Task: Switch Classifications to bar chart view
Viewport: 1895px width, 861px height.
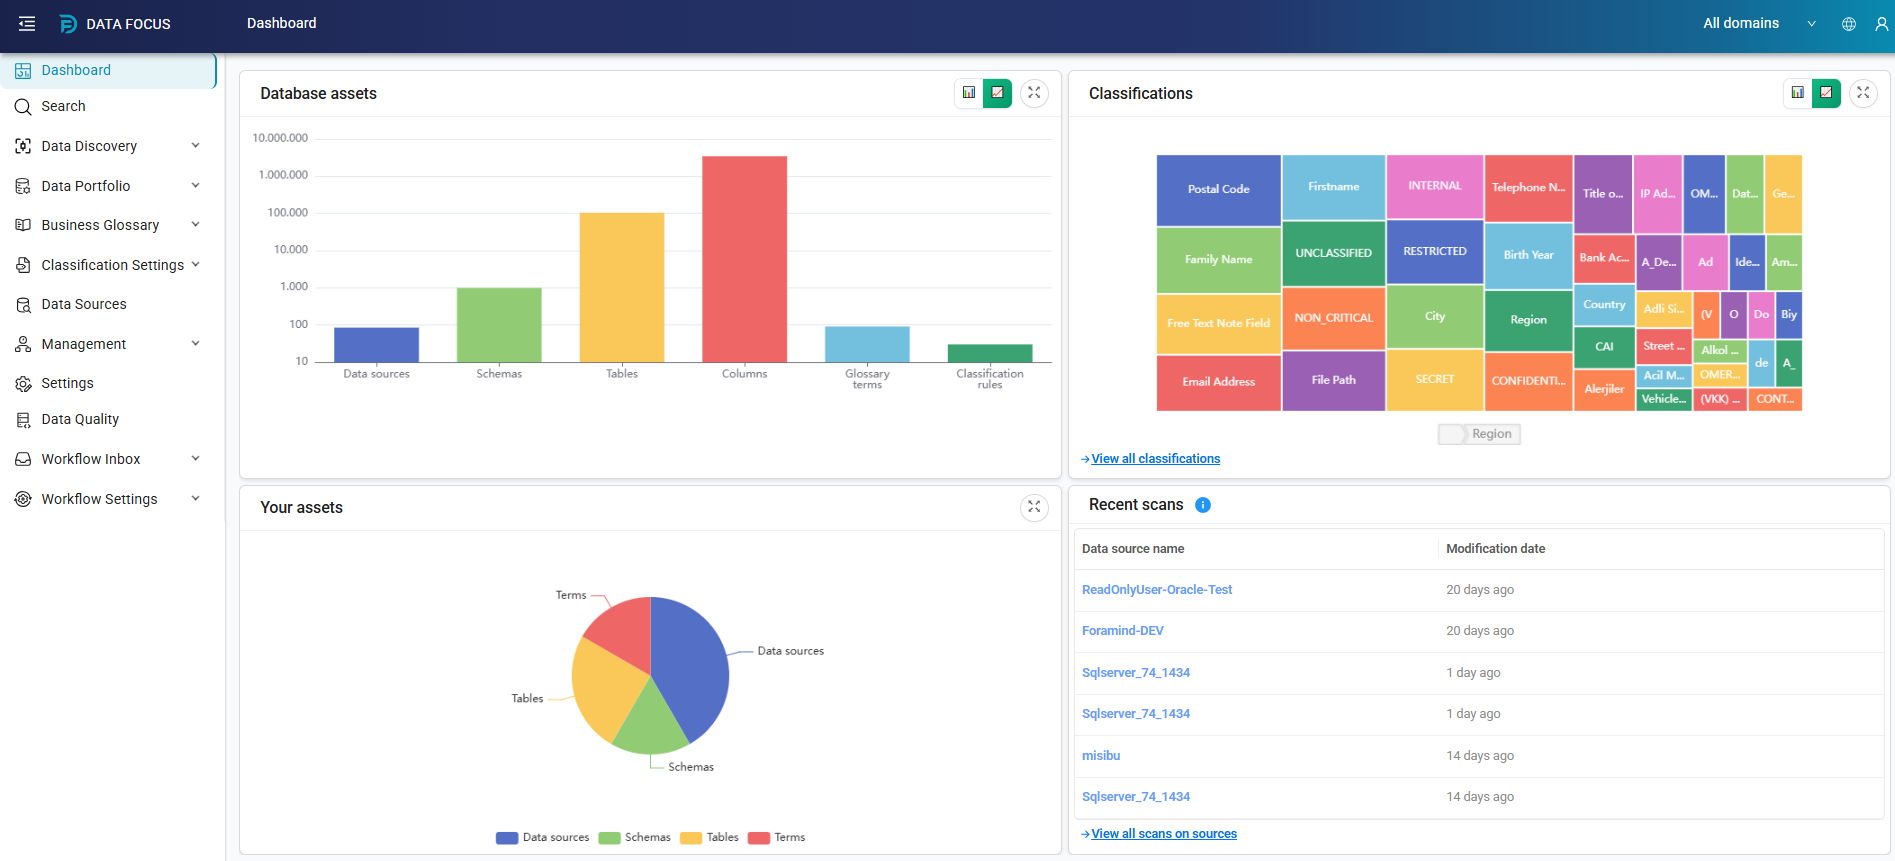Action: 1798,93
